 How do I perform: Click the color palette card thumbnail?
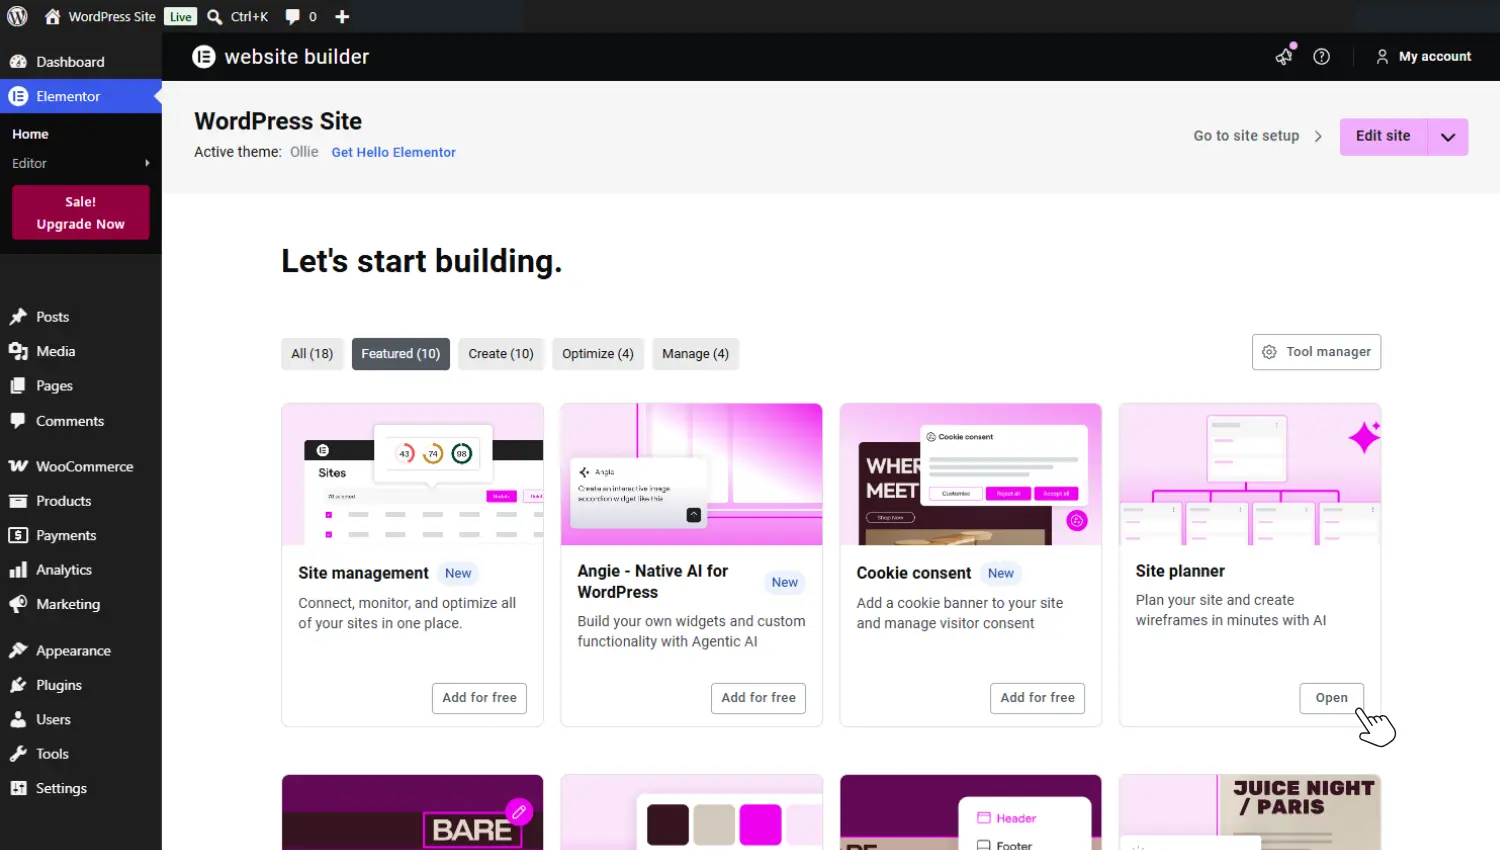click(x=691, y=812)
